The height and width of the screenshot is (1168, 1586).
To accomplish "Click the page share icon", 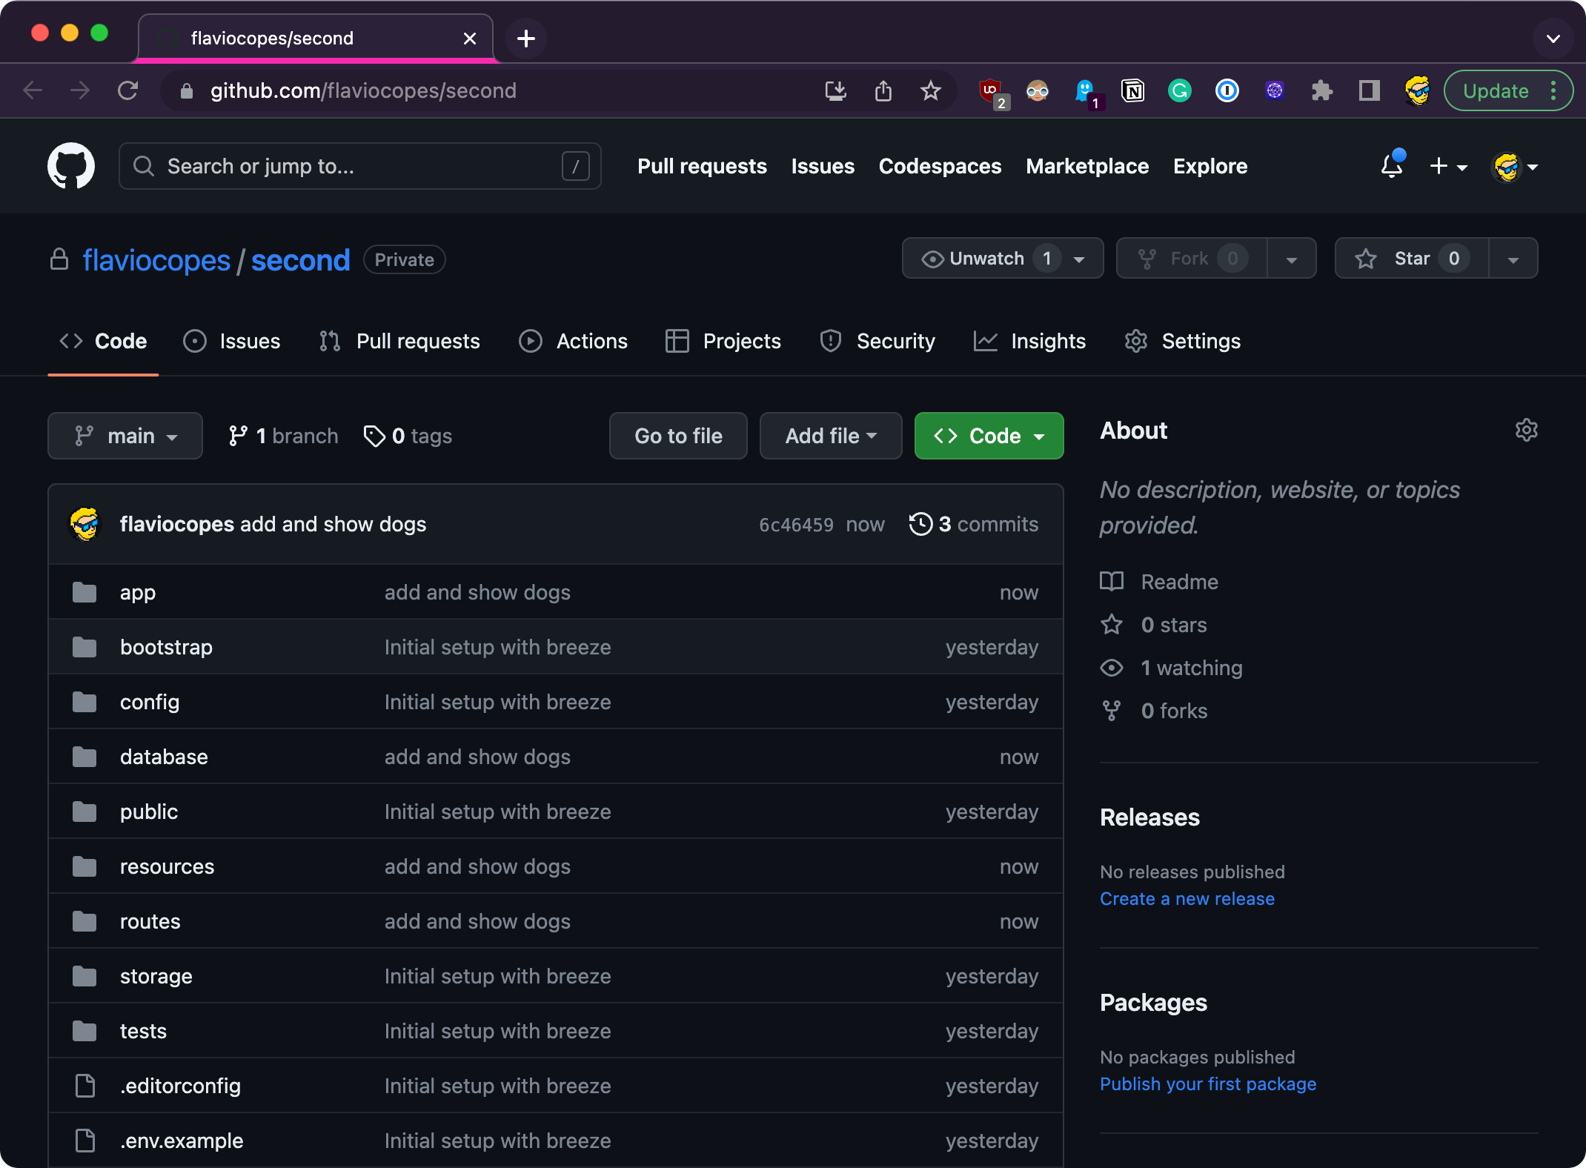I will pos(883,91).
